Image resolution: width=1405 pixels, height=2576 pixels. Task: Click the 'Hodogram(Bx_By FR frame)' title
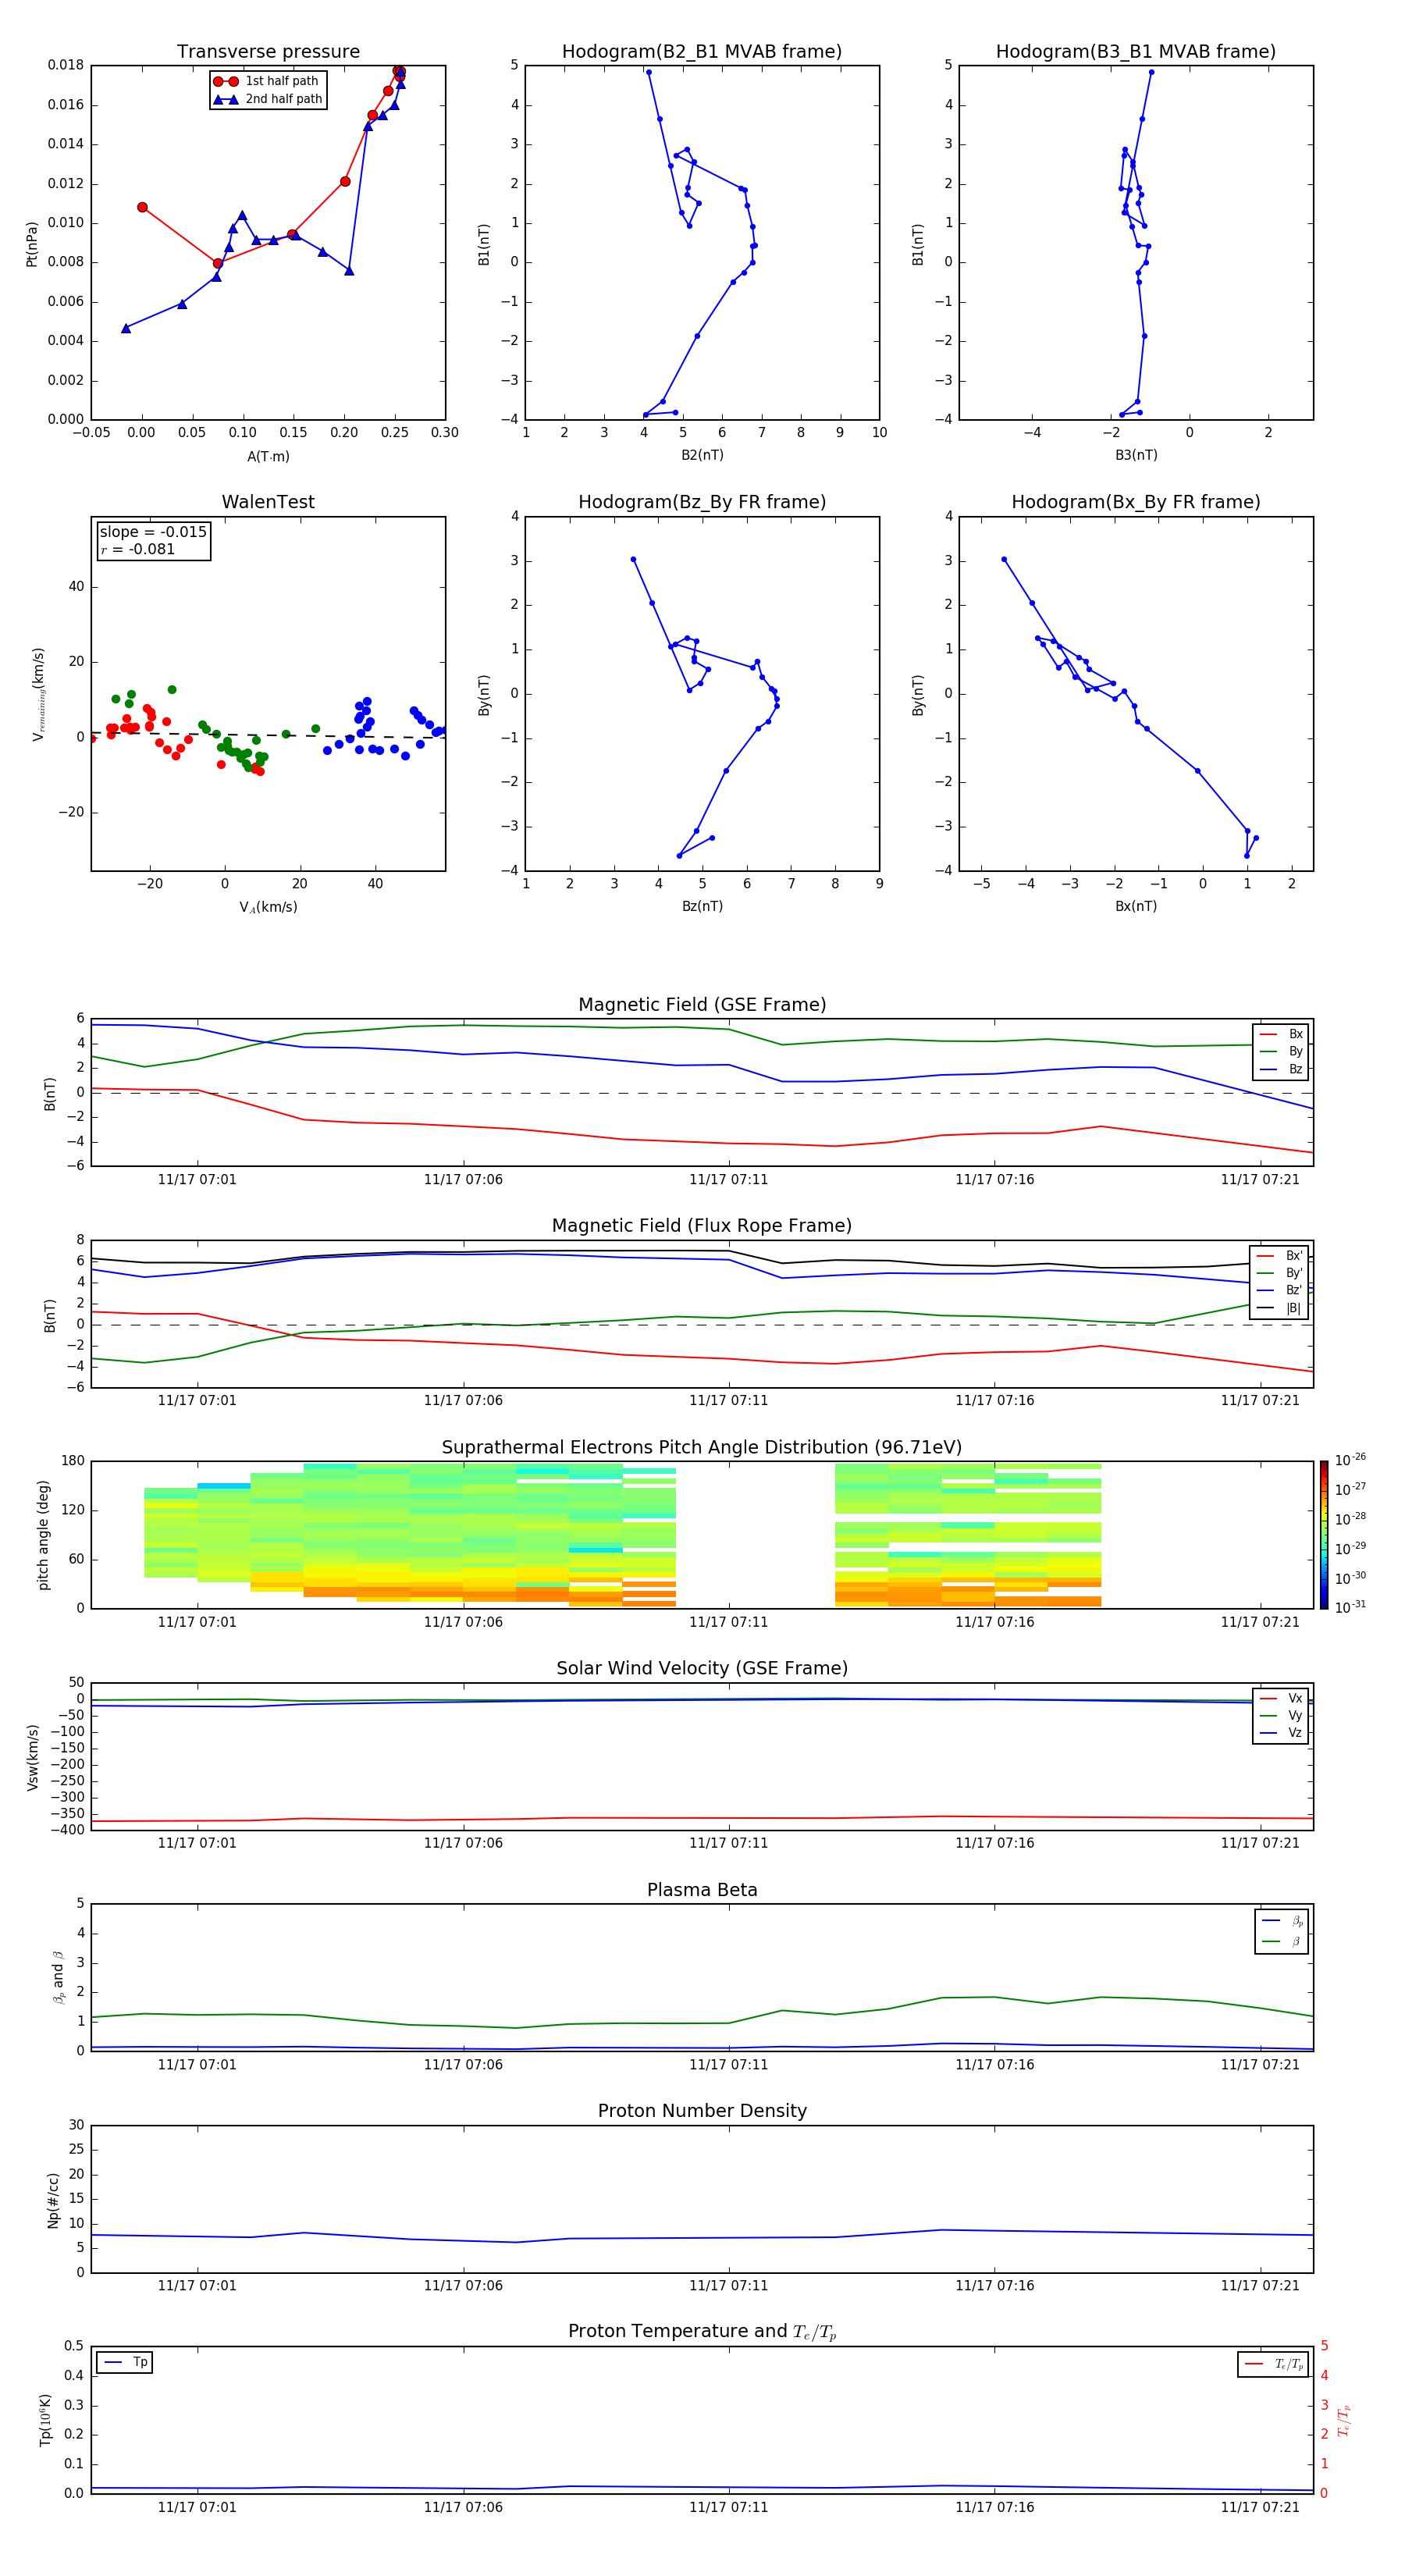pyautogui.click(x=1136, y=502)
